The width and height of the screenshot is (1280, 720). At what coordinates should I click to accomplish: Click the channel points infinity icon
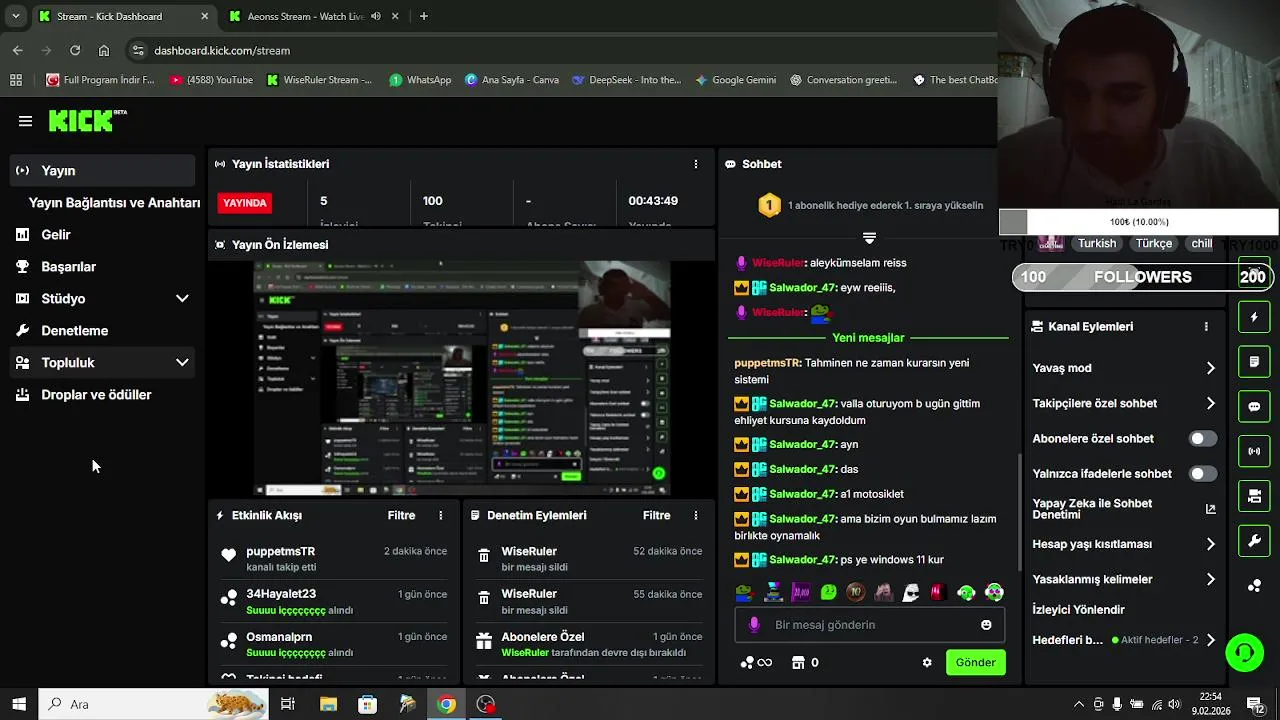(x=756, y=662)
